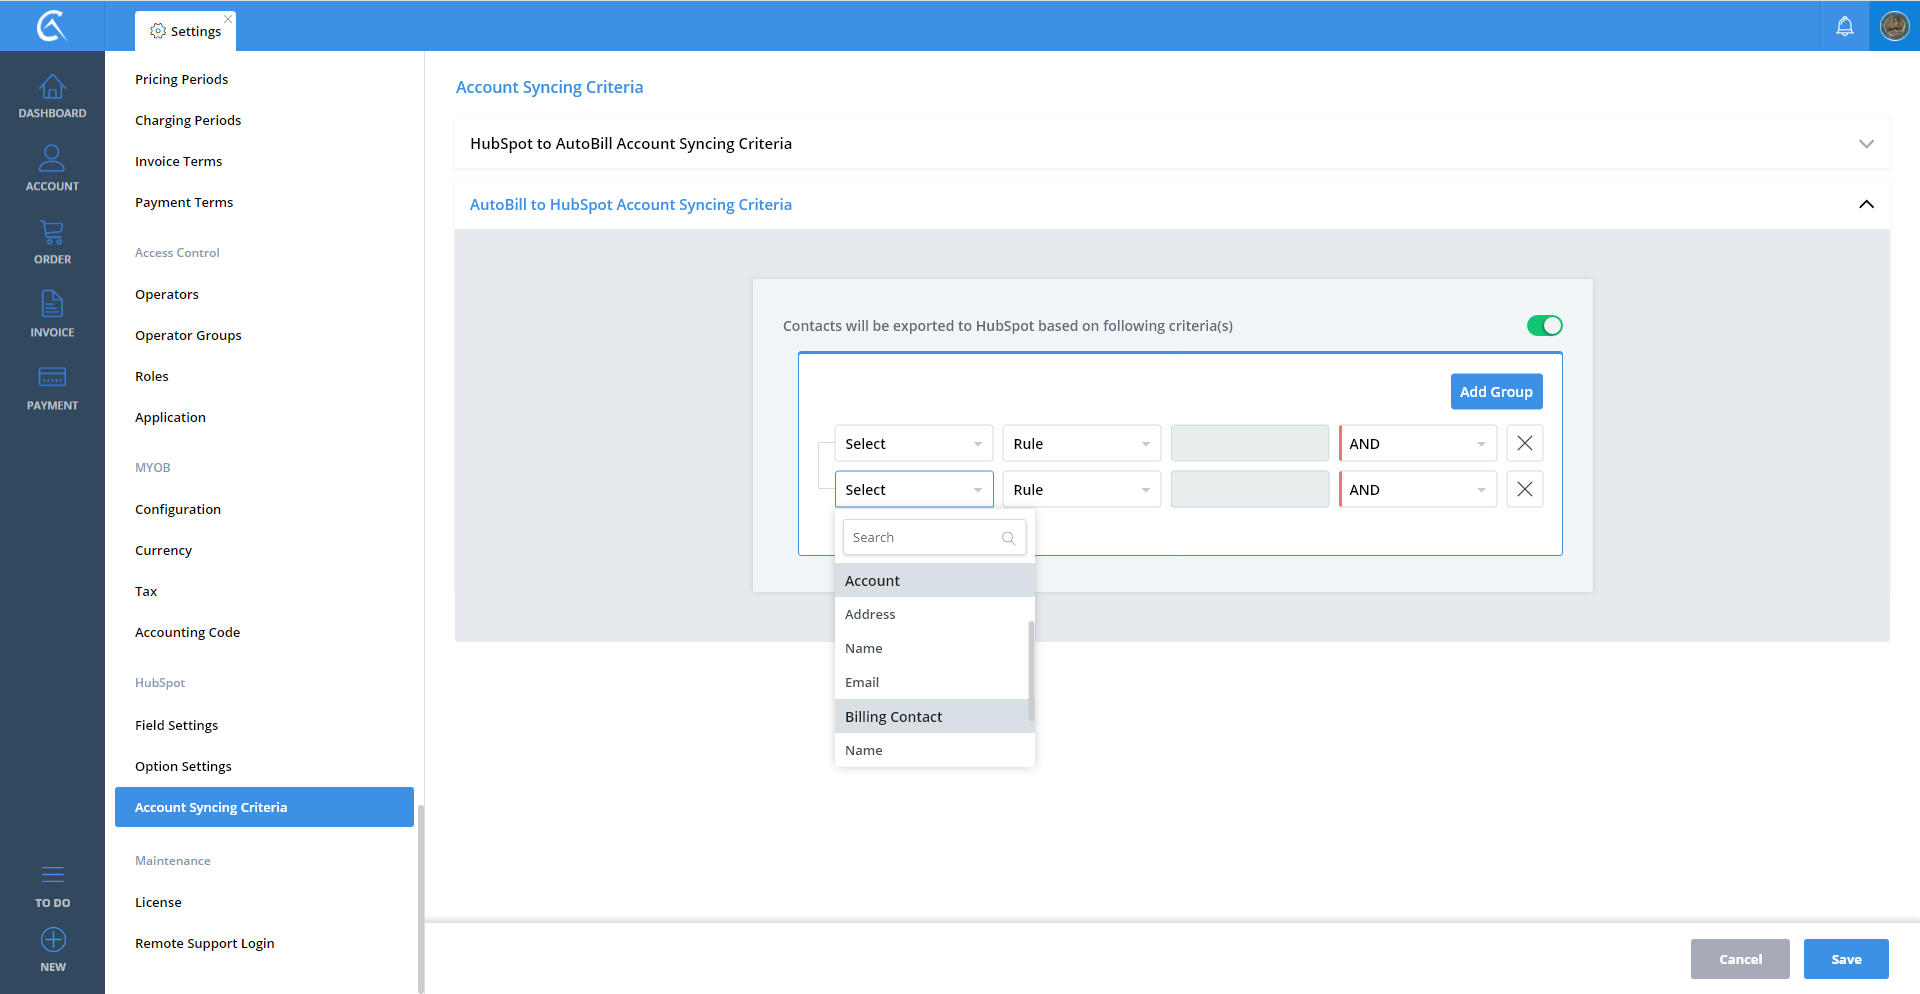Delete the second criteria row
Image resolution: width=1920 pixels, height=994 pixels.
point(1524,490)
